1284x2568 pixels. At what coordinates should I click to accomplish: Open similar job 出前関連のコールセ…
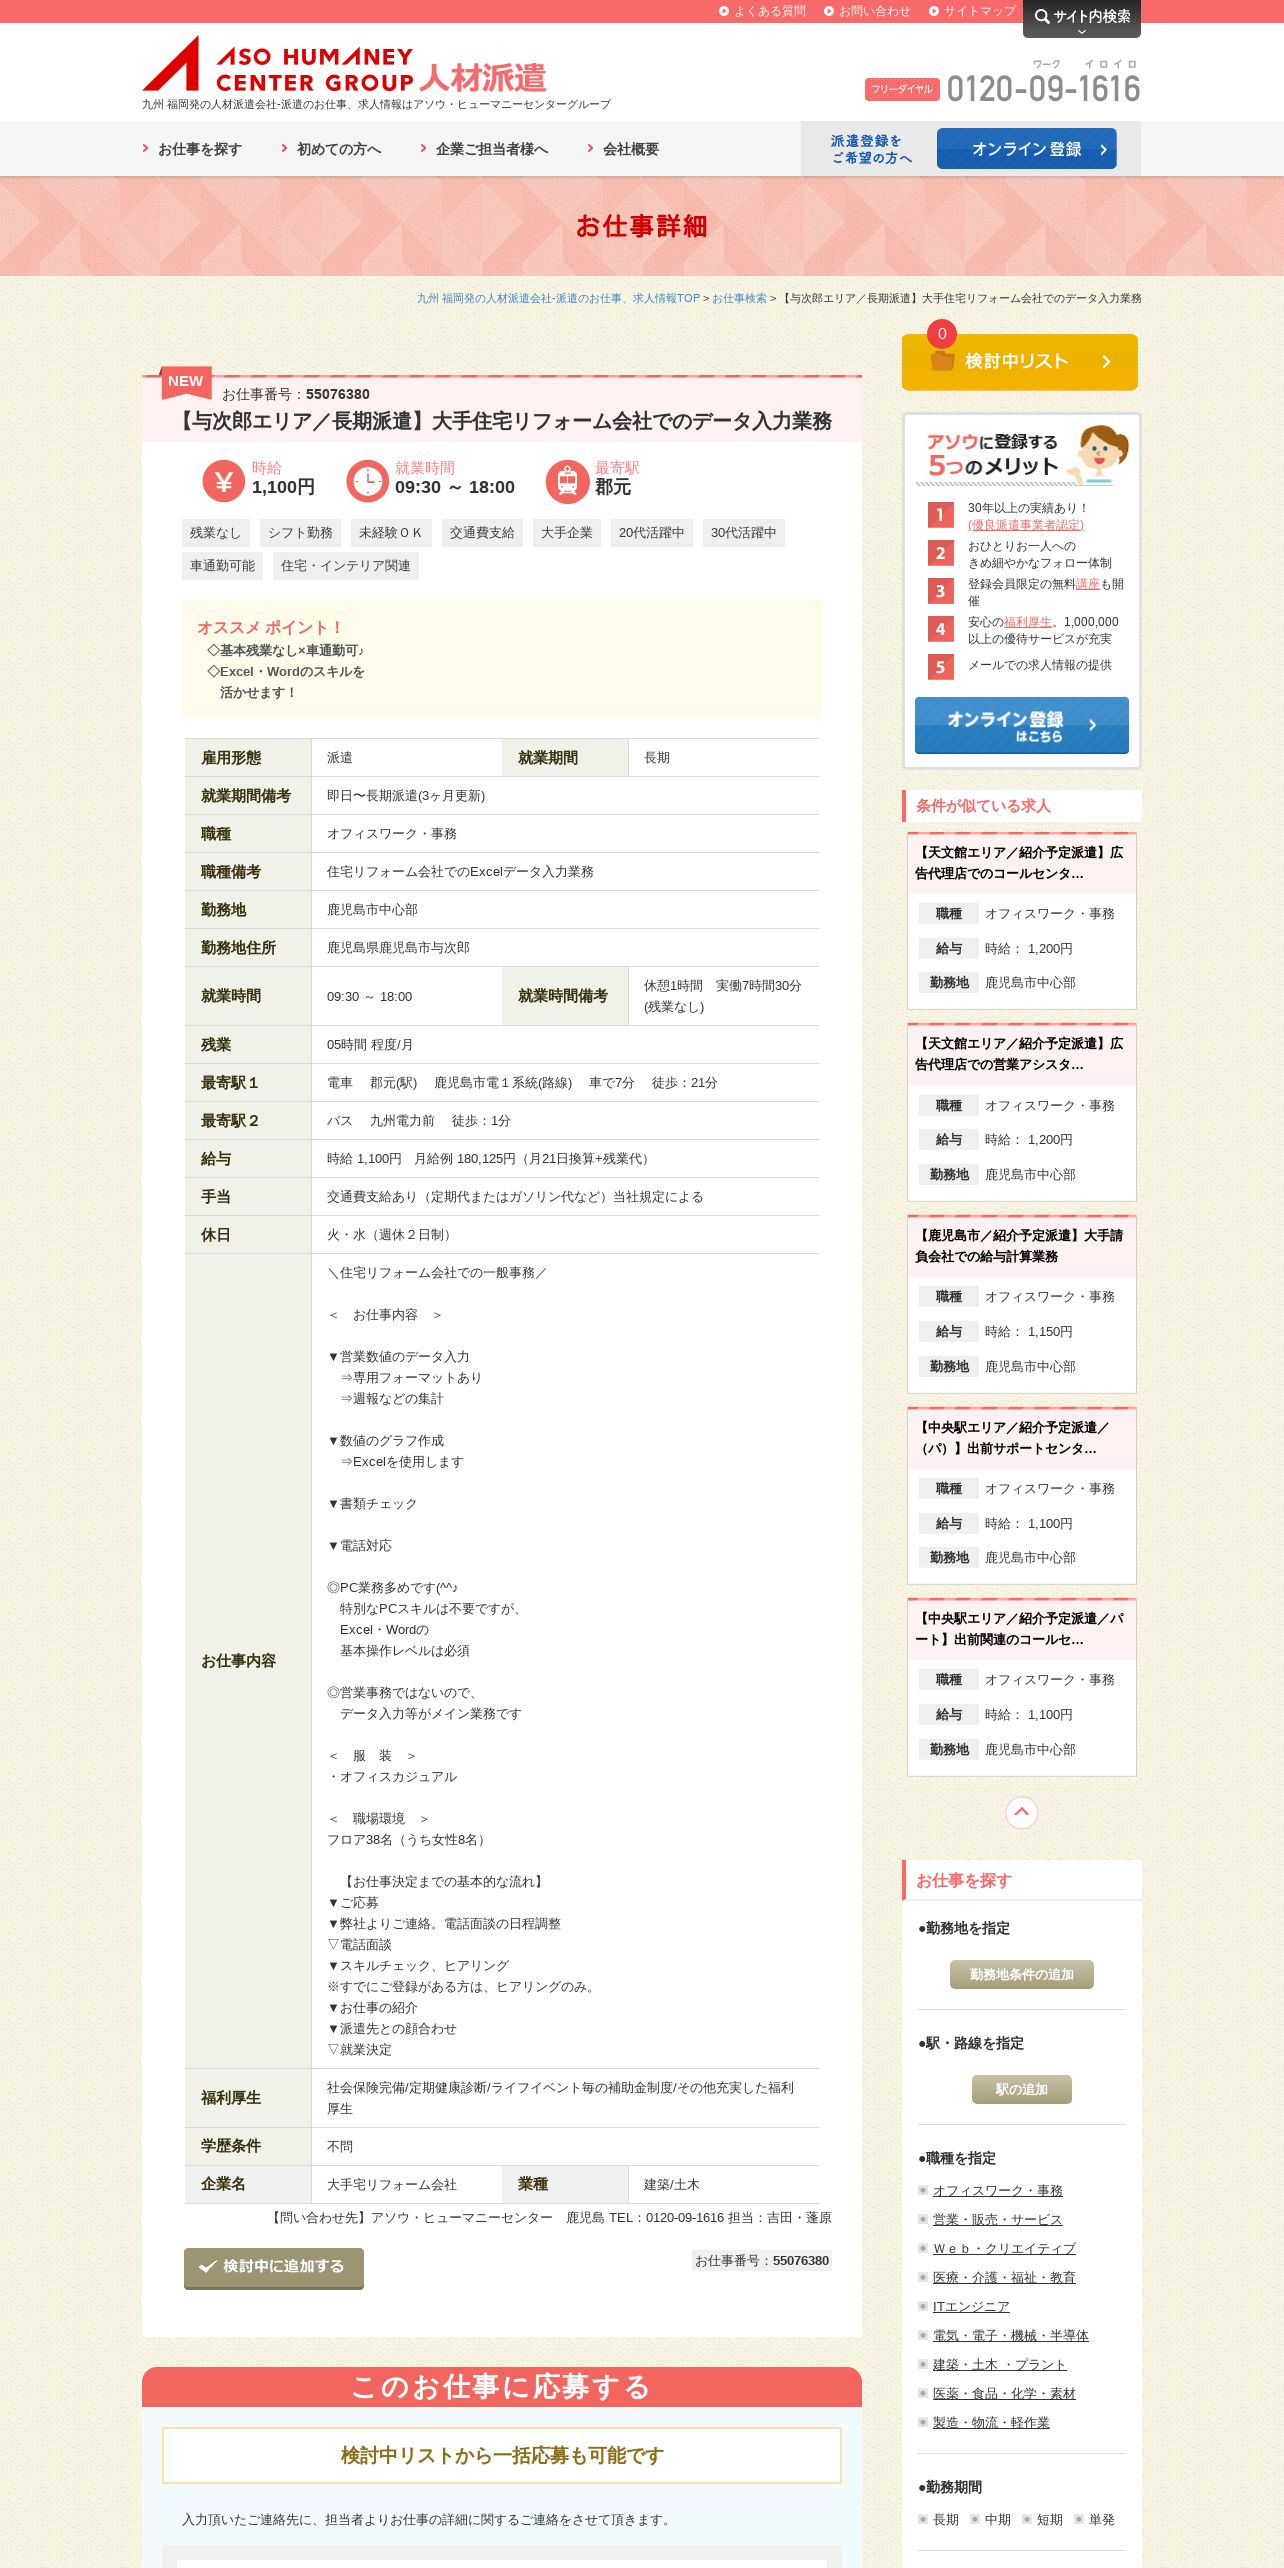(x=1021, y=1628)
